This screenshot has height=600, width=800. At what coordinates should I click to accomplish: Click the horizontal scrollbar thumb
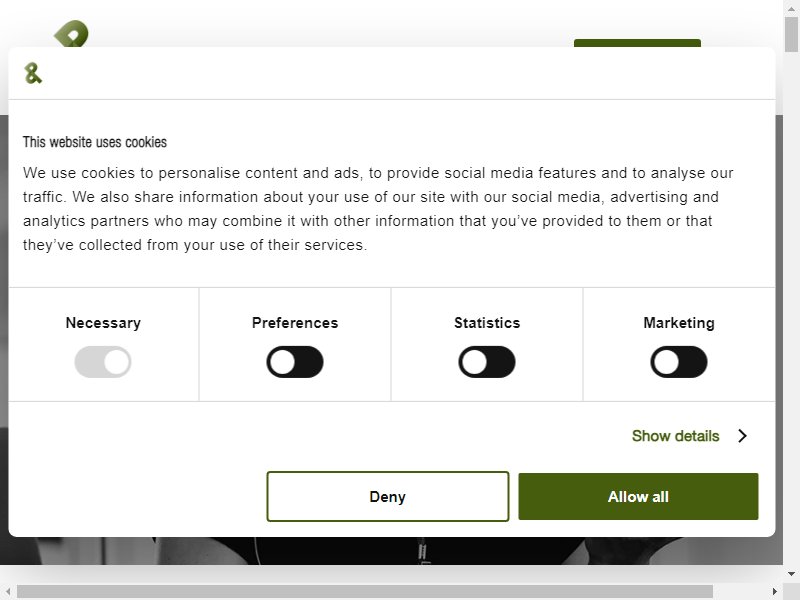(365, 592)
